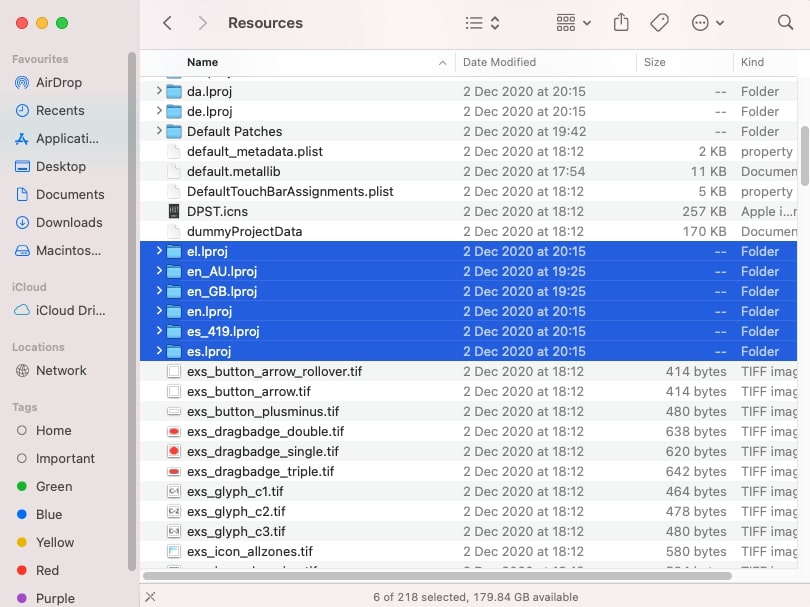
Task: Select the Home tag
Action: [x=44, y=430]
